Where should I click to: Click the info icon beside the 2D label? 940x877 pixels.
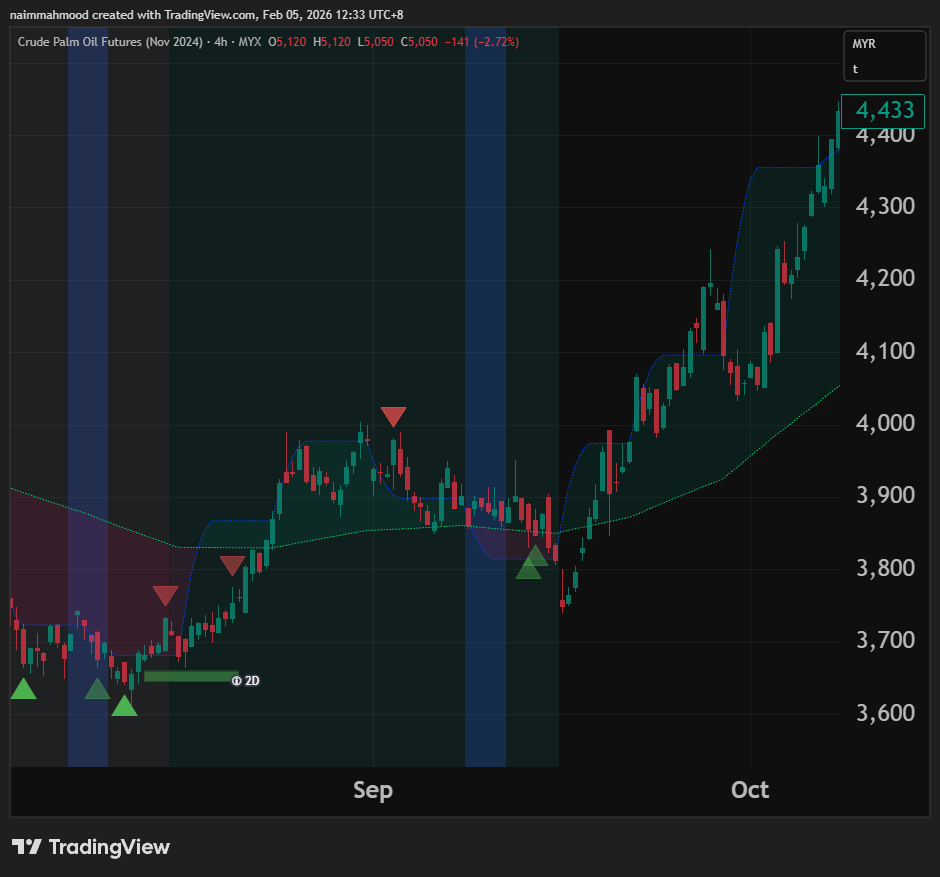237,681
